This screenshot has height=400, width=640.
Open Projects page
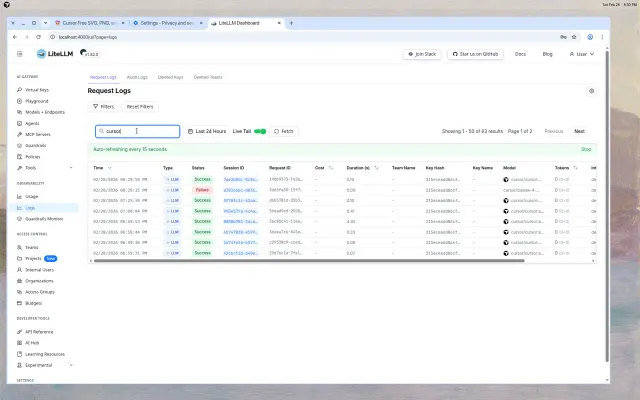click(33, 258)
